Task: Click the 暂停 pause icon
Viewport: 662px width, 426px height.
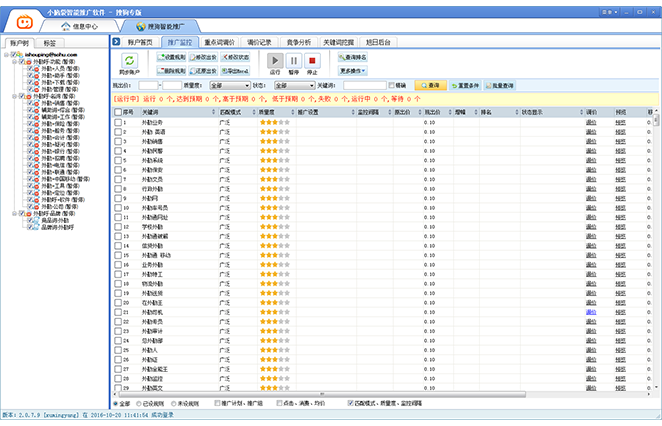Action: point(294,62)
